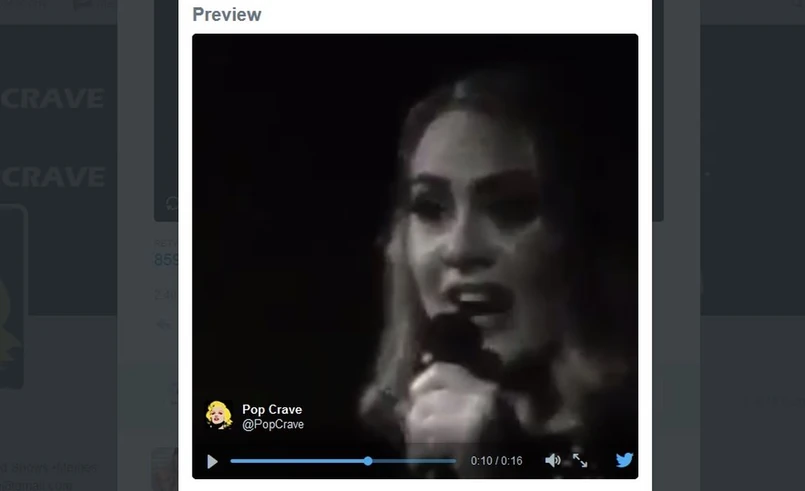Click the dimmed thumbnail at bottom left
Image resolution: width=805 pixels, height=491 pixels.
point(164,468)
